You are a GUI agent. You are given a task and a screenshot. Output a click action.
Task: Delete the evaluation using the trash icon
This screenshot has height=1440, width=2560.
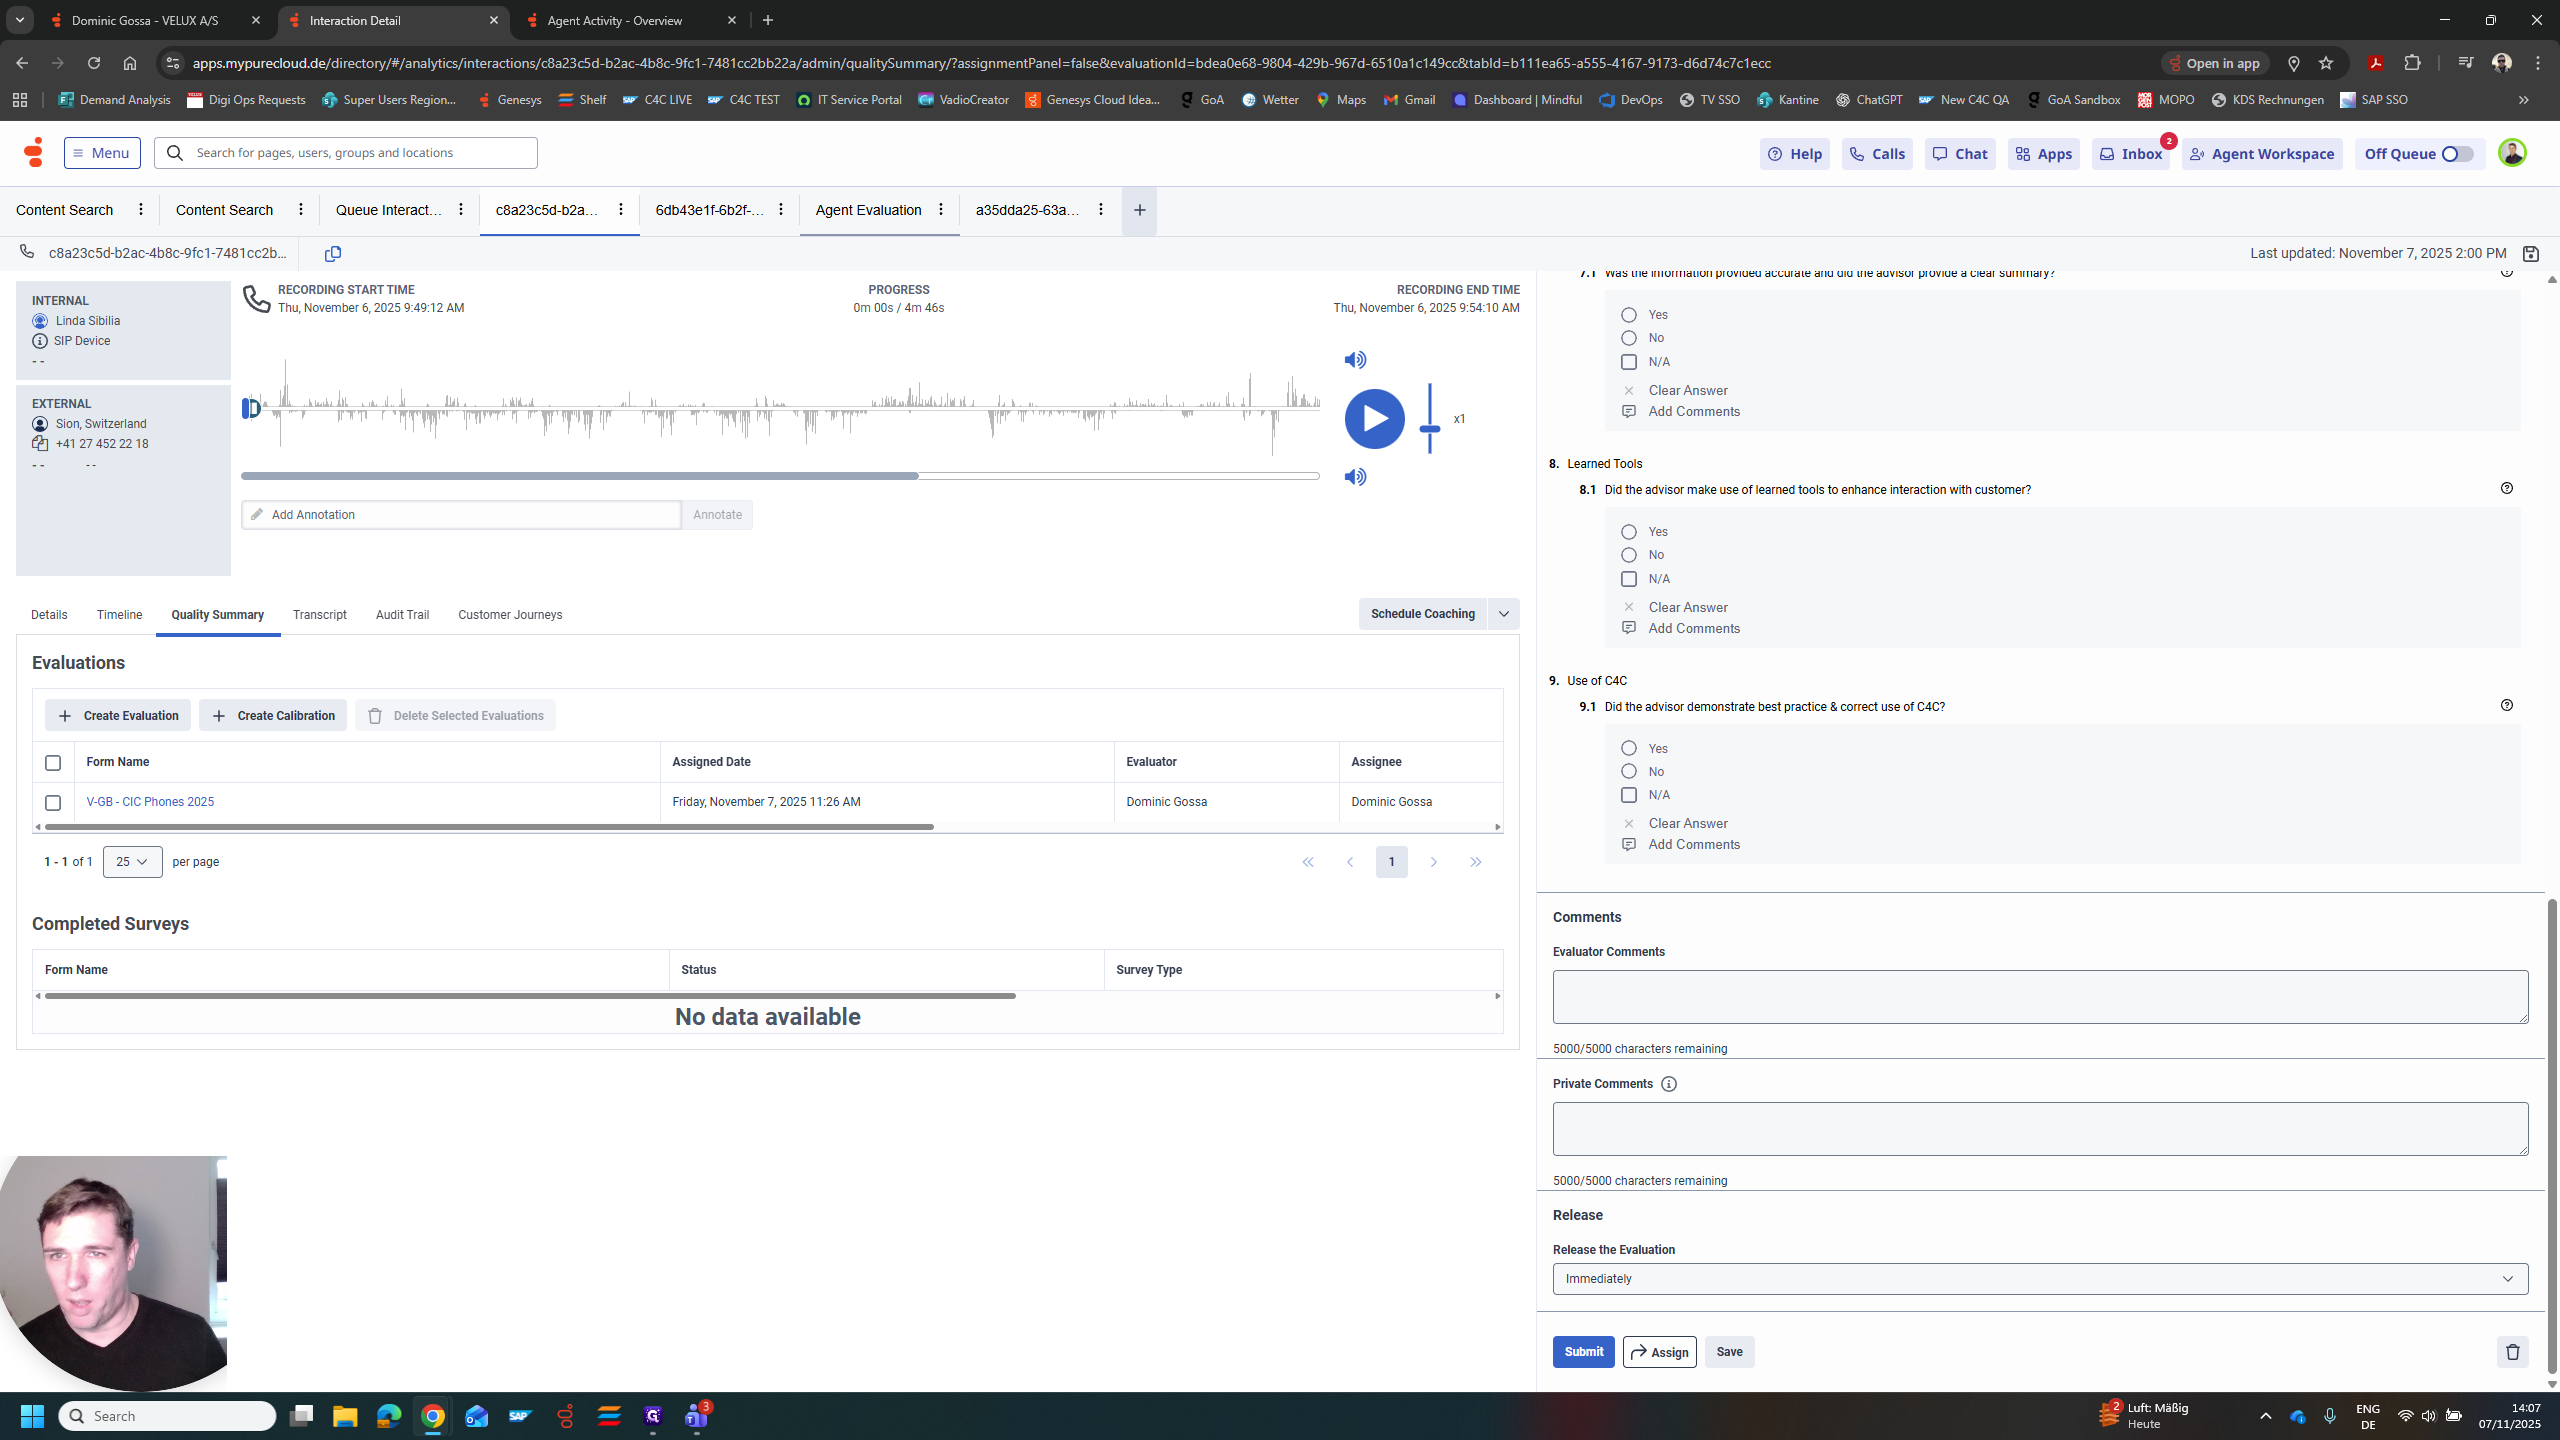click(x=2513, y=1351)
